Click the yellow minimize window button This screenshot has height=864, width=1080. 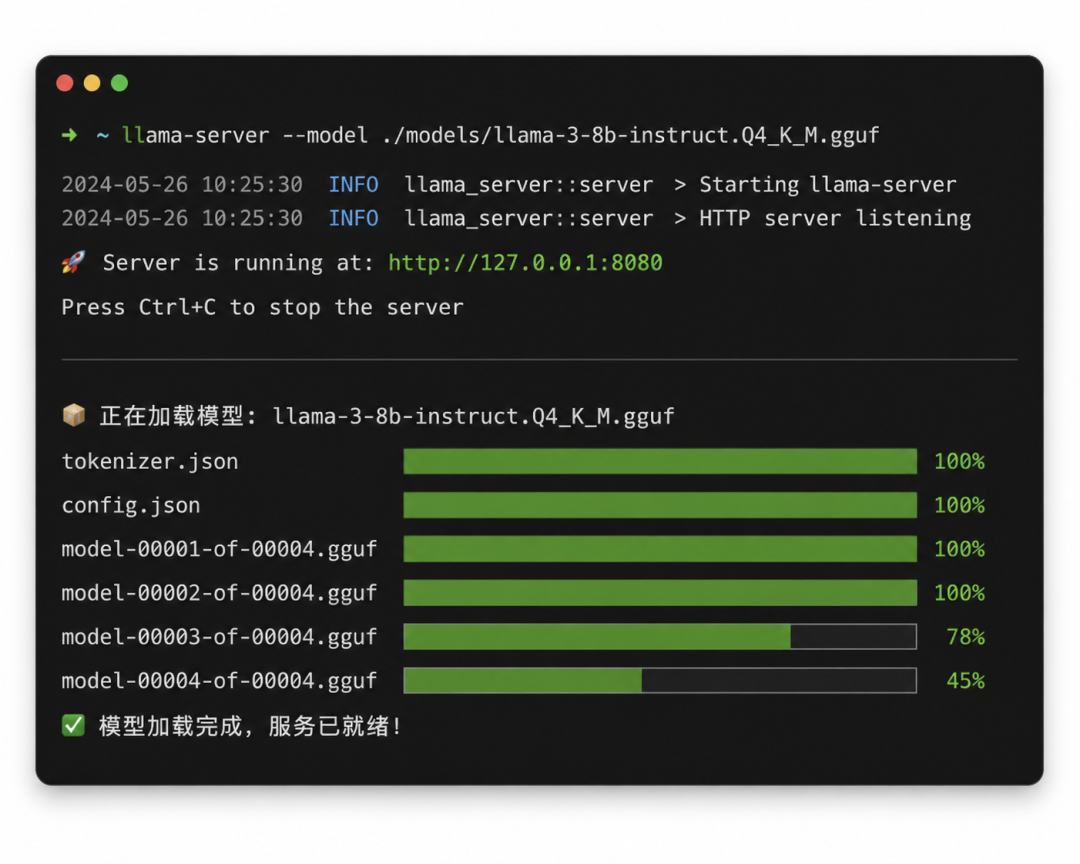(92, 83)
